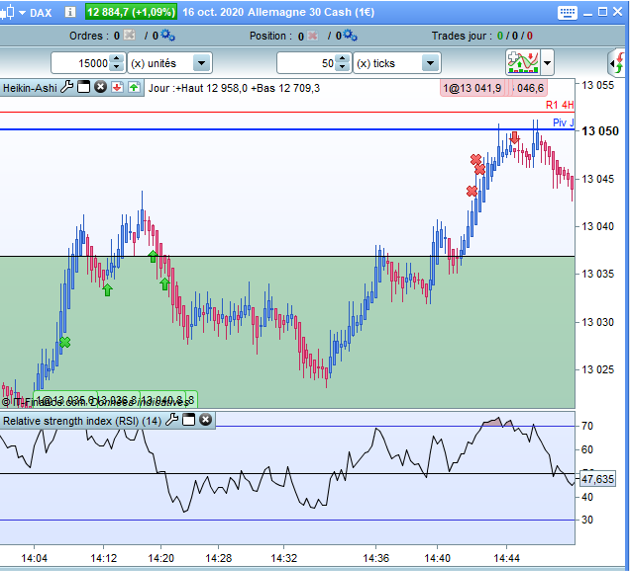
Task: Select the 046,6 order label
Action: pos(530,88)
